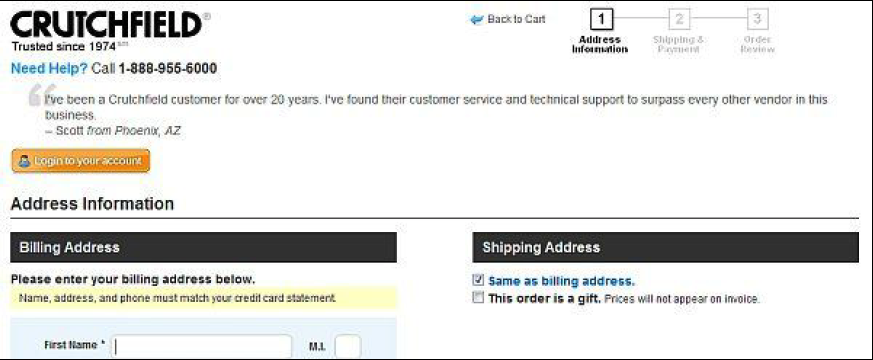Click the Shipping Address header bar

tap(665, 248)
